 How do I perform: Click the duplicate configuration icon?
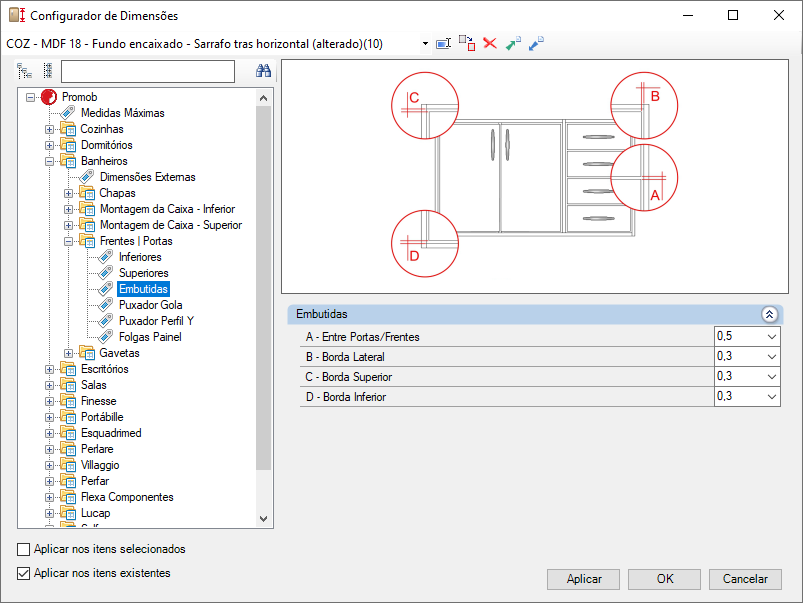(467, 43)
